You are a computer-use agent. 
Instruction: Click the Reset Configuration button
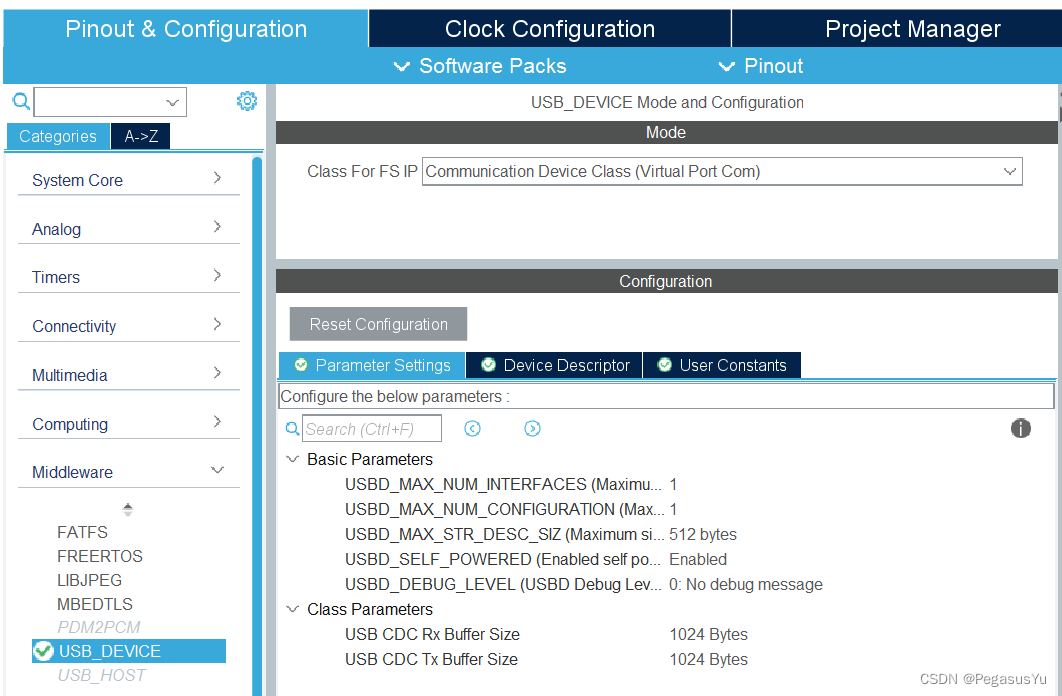tap(379, 324)
